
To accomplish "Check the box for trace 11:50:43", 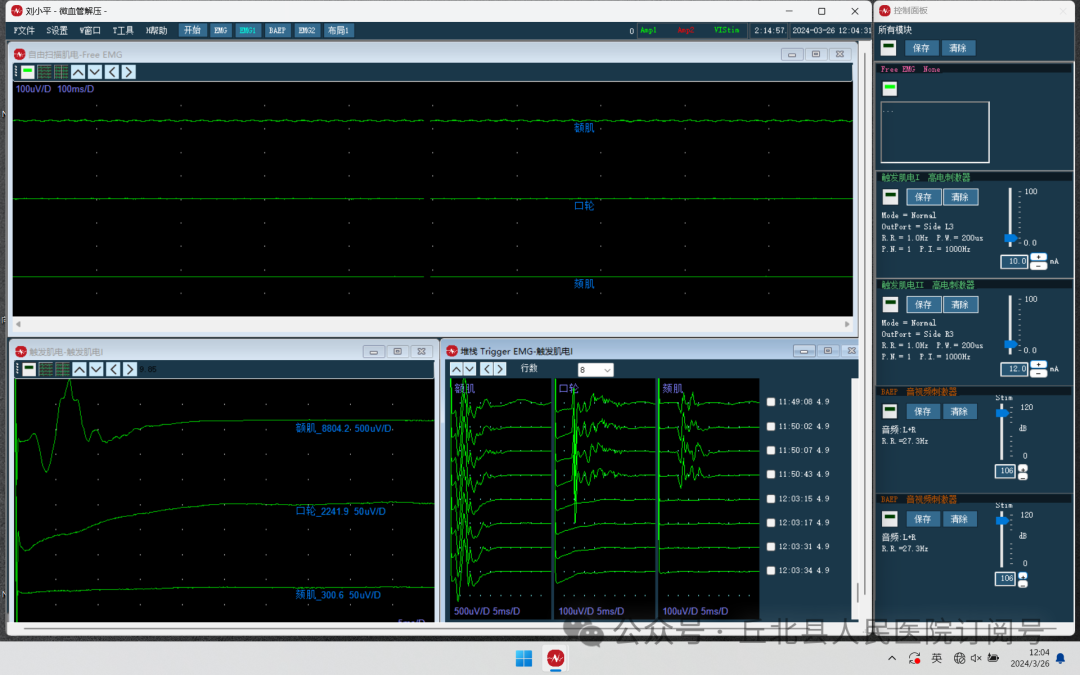I will coord(771,475).
